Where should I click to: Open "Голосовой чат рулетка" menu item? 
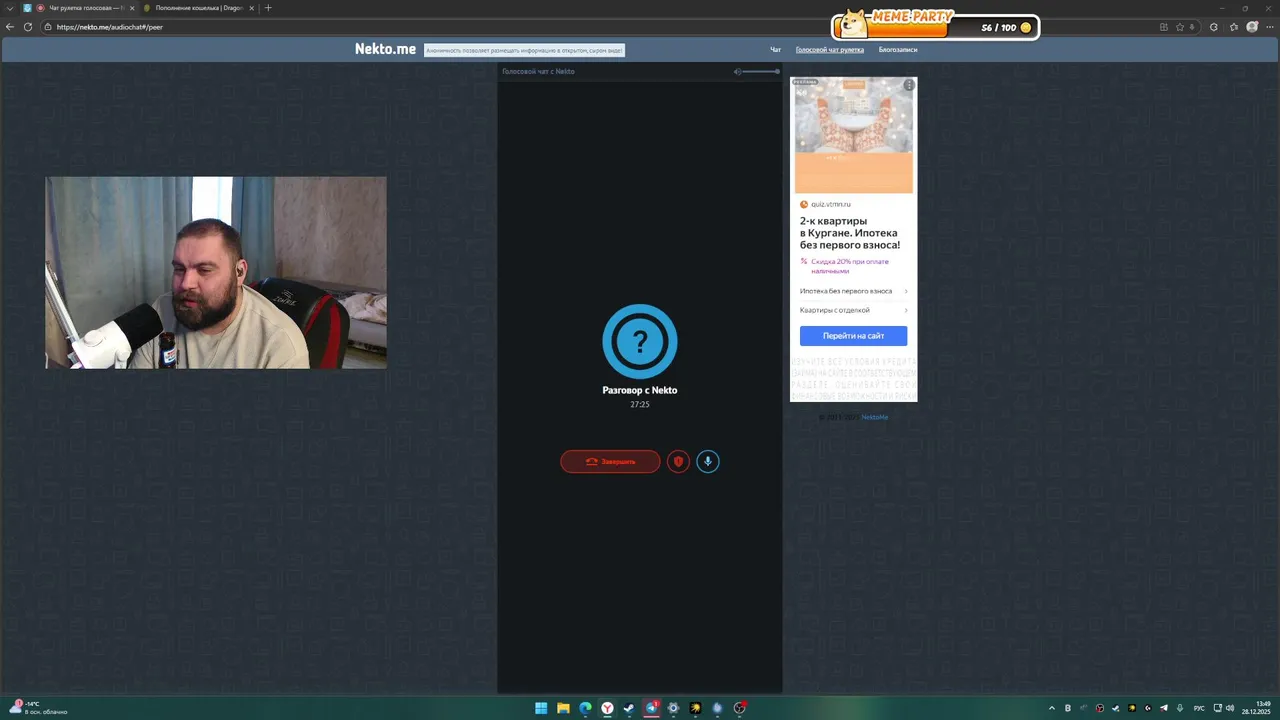[x=830, y=49]
